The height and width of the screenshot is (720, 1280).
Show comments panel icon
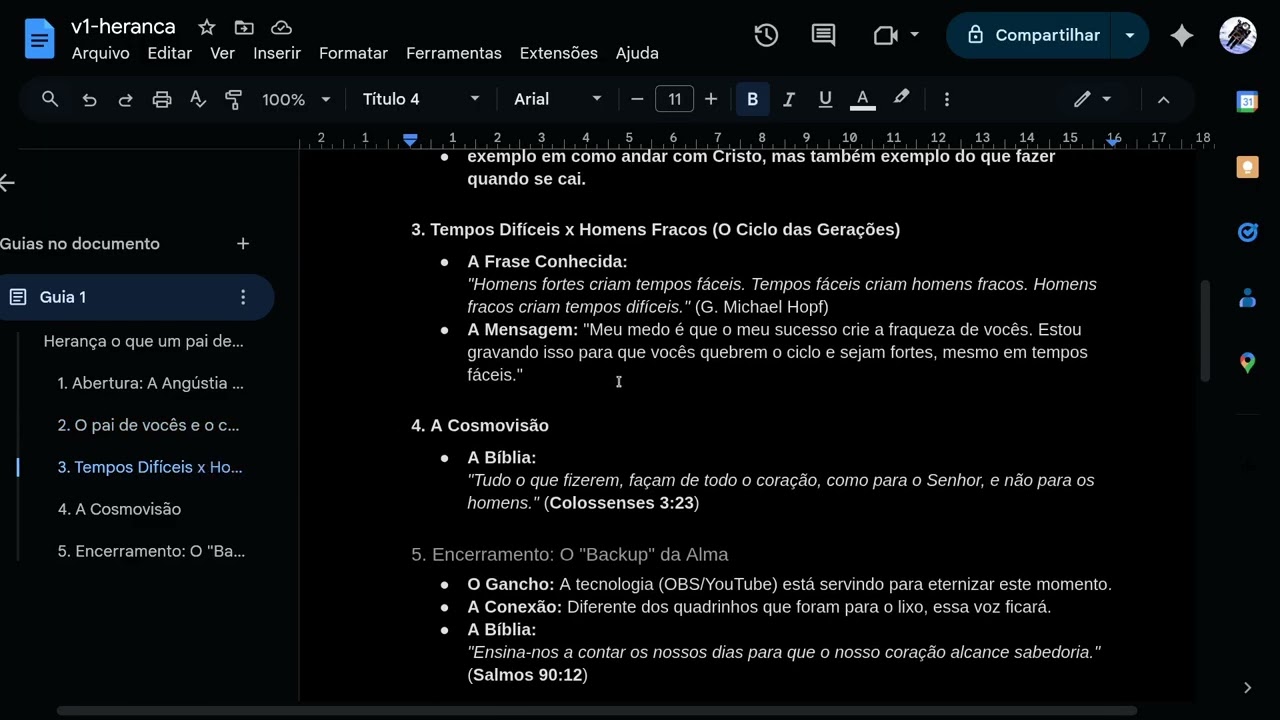click(823, 35)
